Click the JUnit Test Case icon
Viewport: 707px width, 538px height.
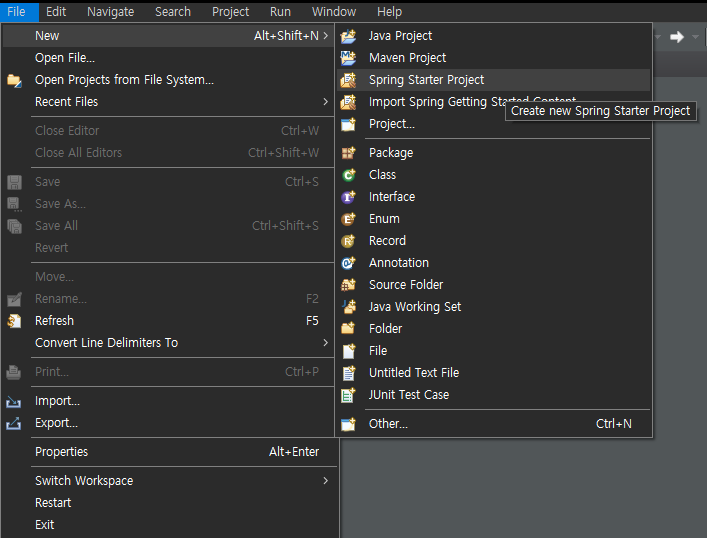(348, 395)
